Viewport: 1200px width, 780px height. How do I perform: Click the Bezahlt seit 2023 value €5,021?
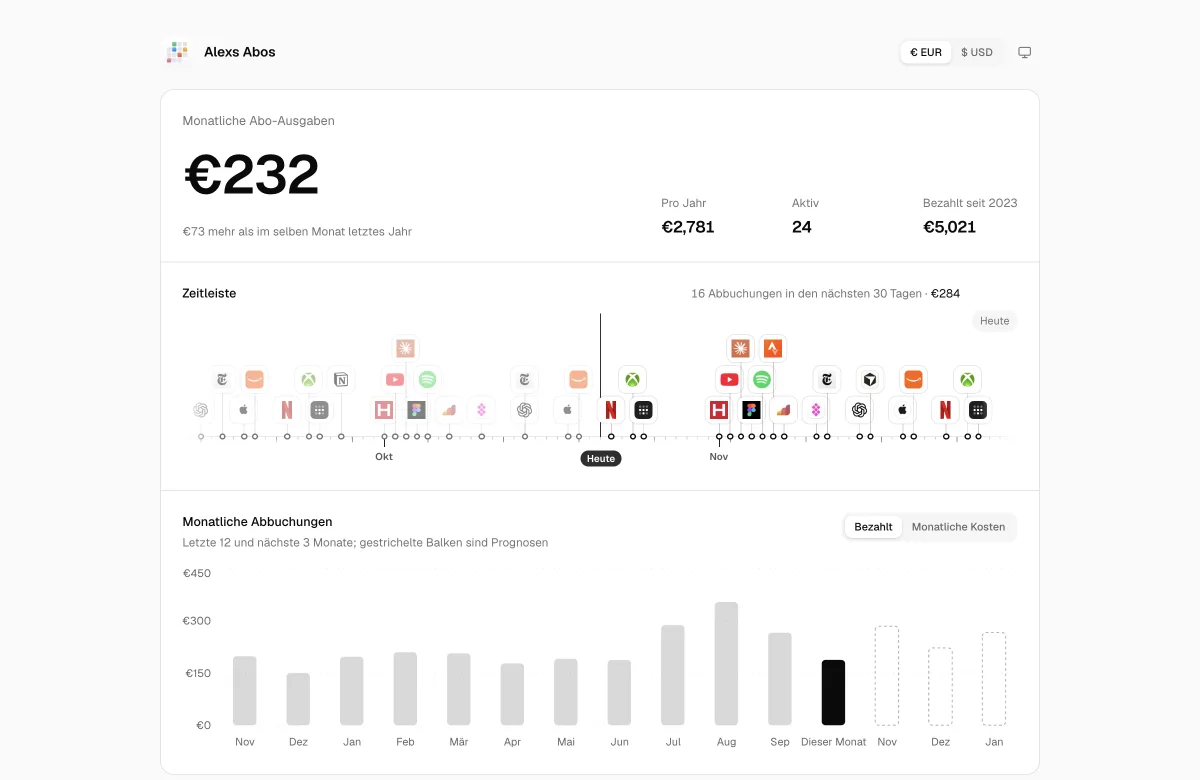(949, 227)
